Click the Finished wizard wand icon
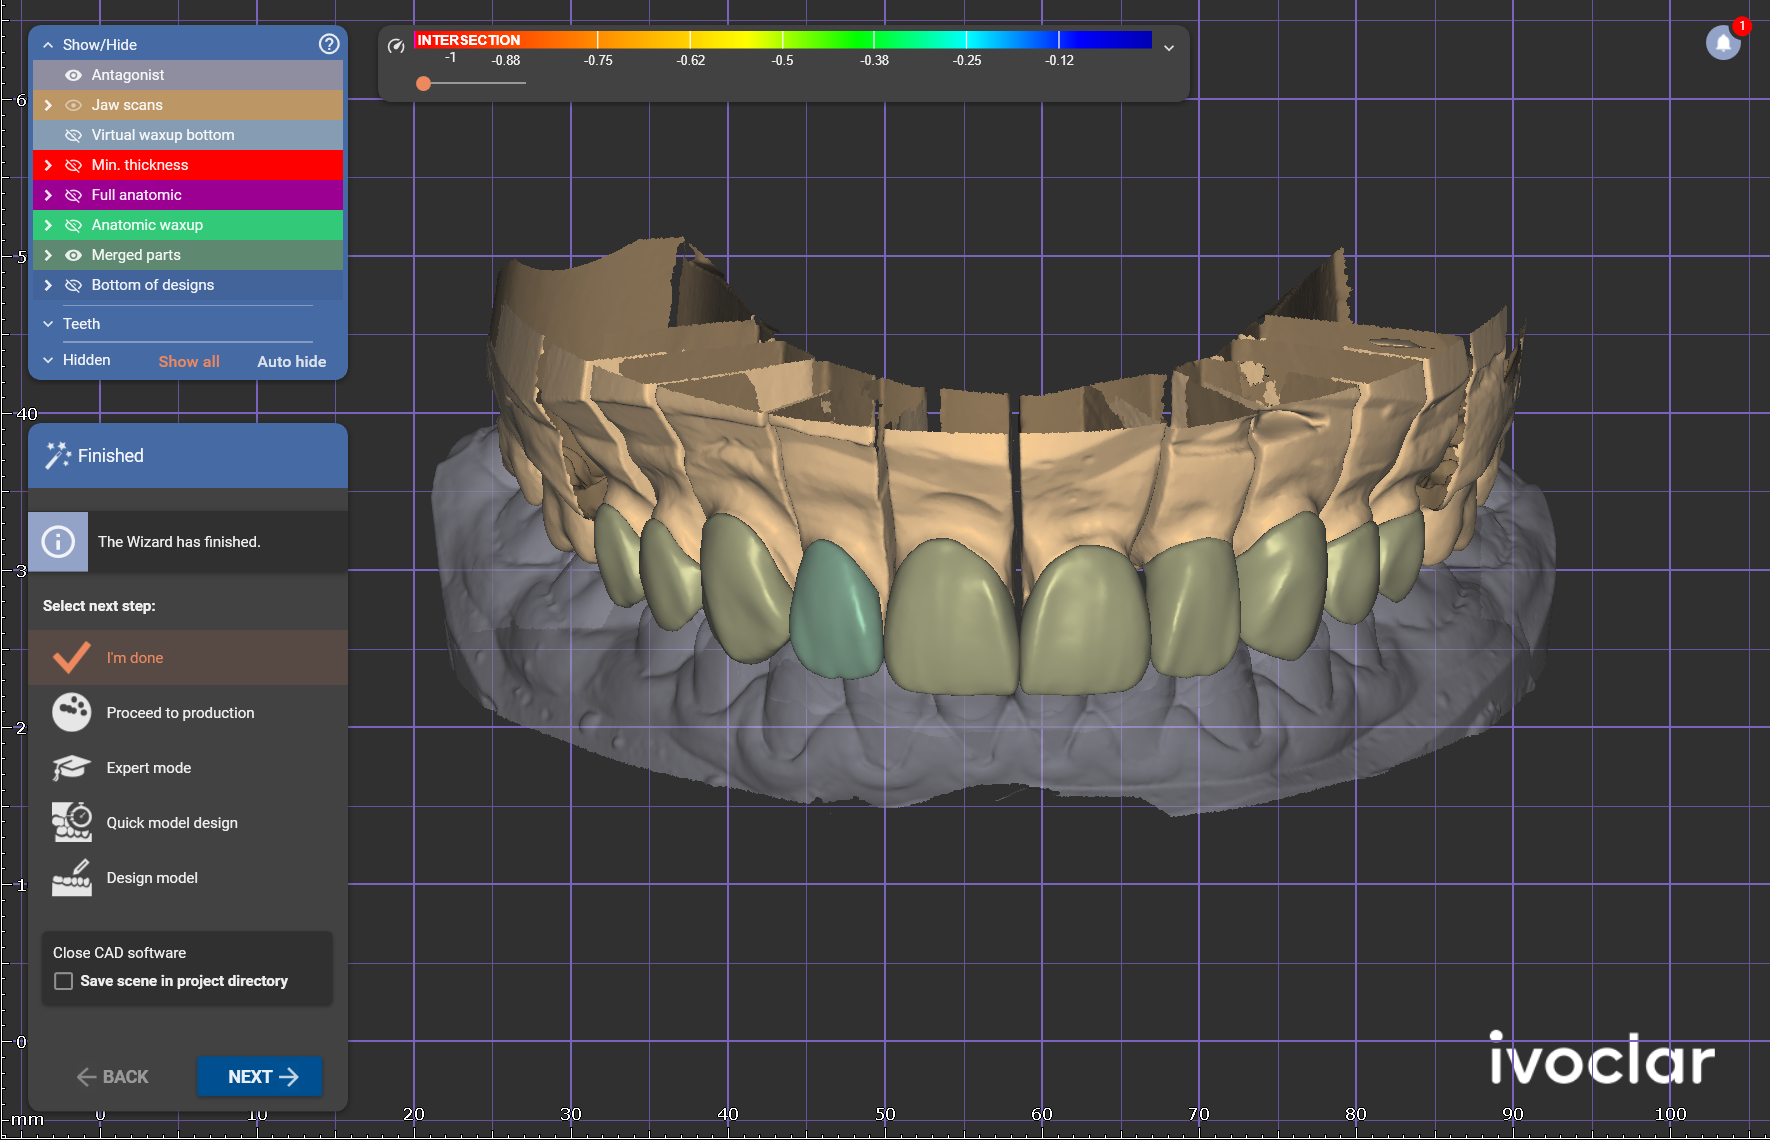Image resolution: width=1770 pixels, height=1140 pixels. (57, 456)
